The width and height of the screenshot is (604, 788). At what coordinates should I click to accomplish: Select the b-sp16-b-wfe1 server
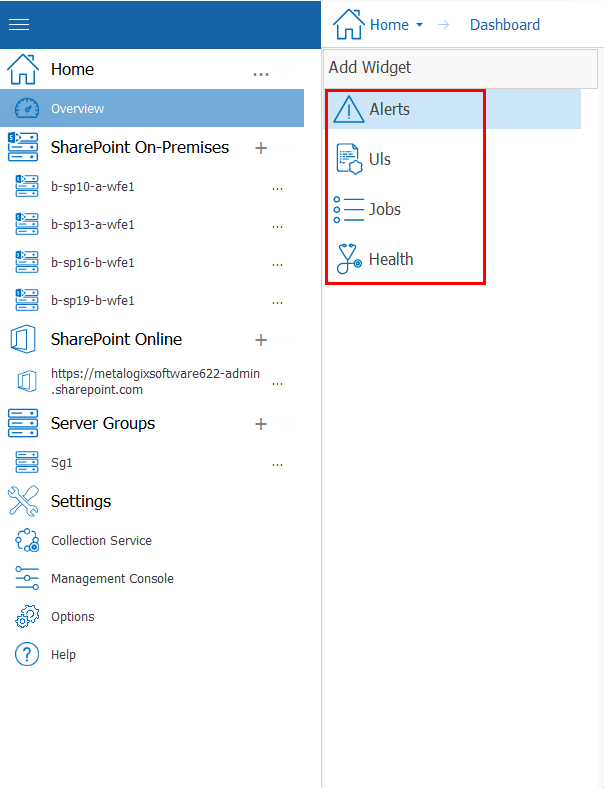pyautogui.click(x=93, y=263)
